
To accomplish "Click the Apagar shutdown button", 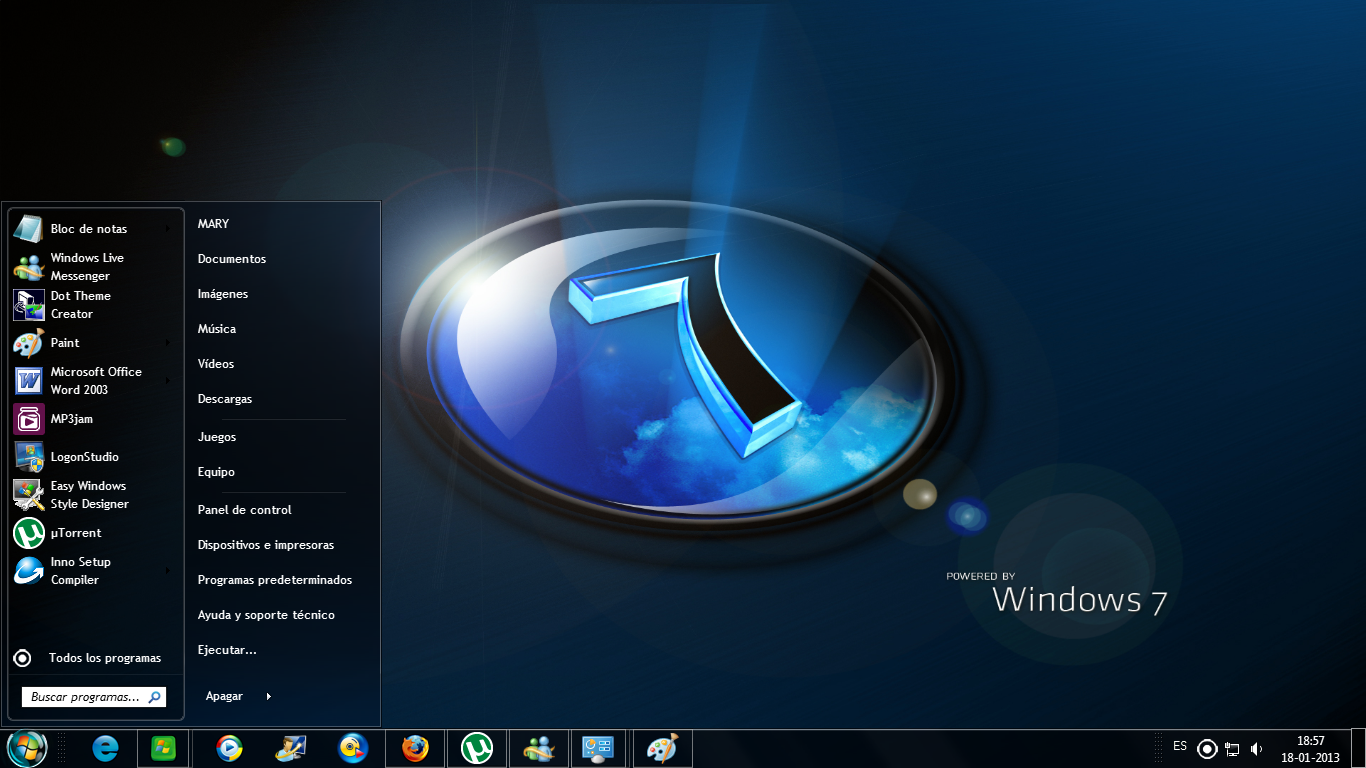I will point(225,696).
